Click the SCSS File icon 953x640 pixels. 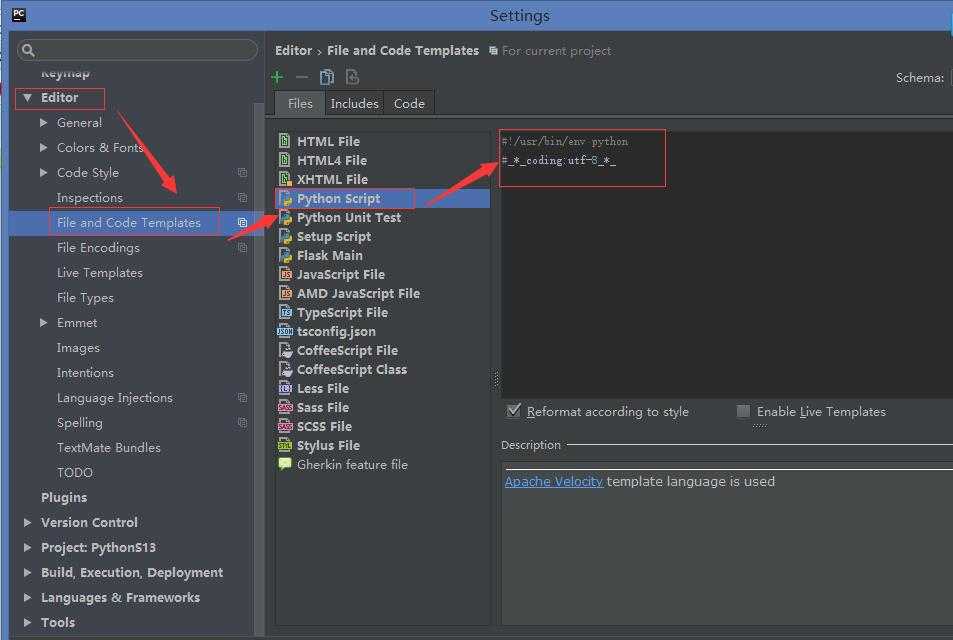(x=285, y=426)
